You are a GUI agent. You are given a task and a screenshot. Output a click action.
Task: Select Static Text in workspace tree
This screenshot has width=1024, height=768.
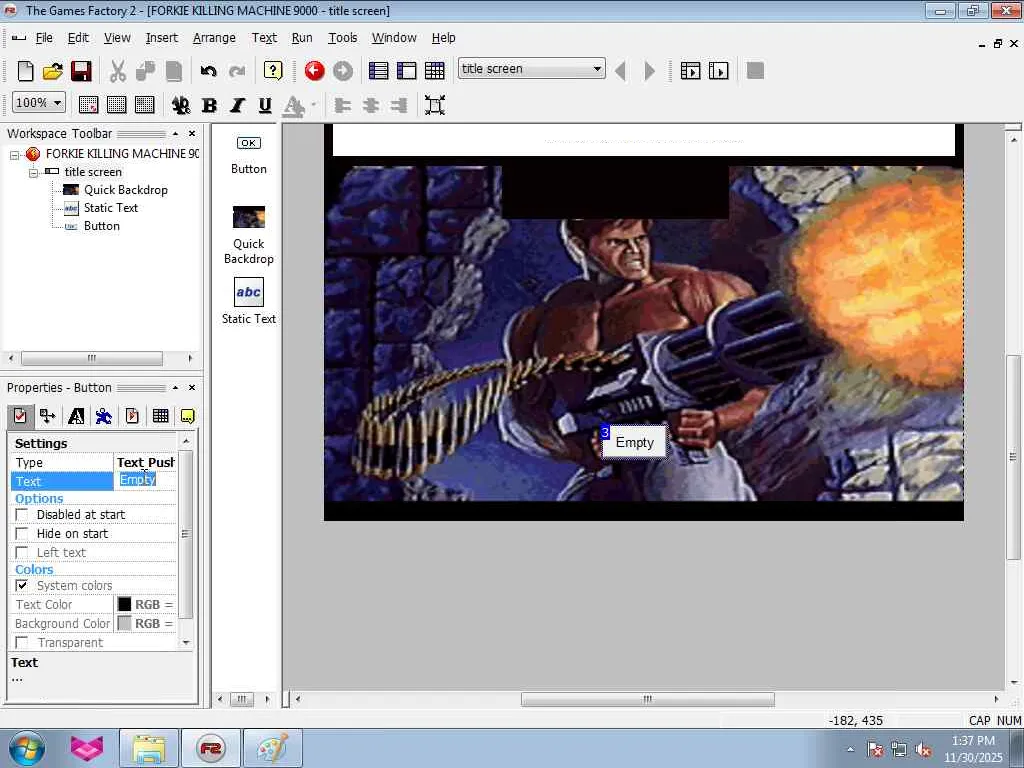click(110, 208)
